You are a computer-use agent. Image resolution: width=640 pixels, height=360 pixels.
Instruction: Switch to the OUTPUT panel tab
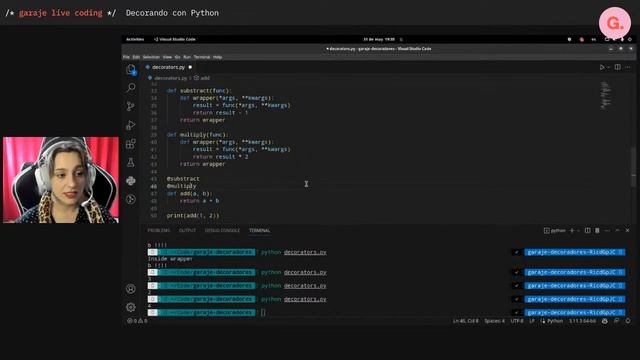pyautogui.click(x=187, y=231)
